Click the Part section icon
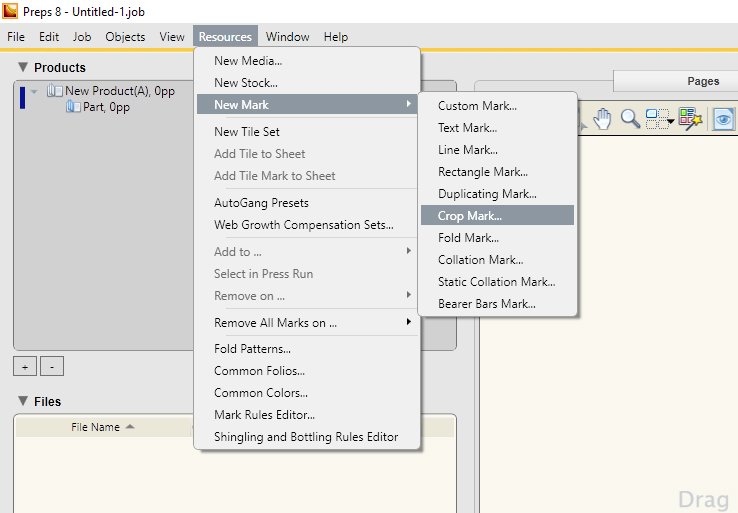This screenshot has height=513, width=738. coord(73,107)
